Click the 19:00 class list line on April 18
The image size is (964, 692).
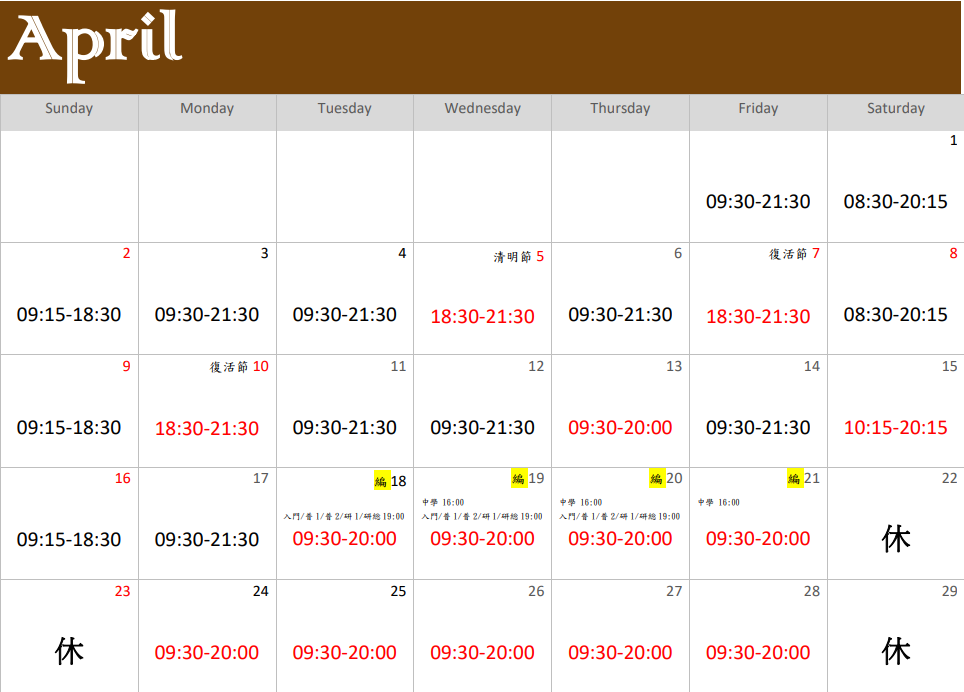coord(344,516)
